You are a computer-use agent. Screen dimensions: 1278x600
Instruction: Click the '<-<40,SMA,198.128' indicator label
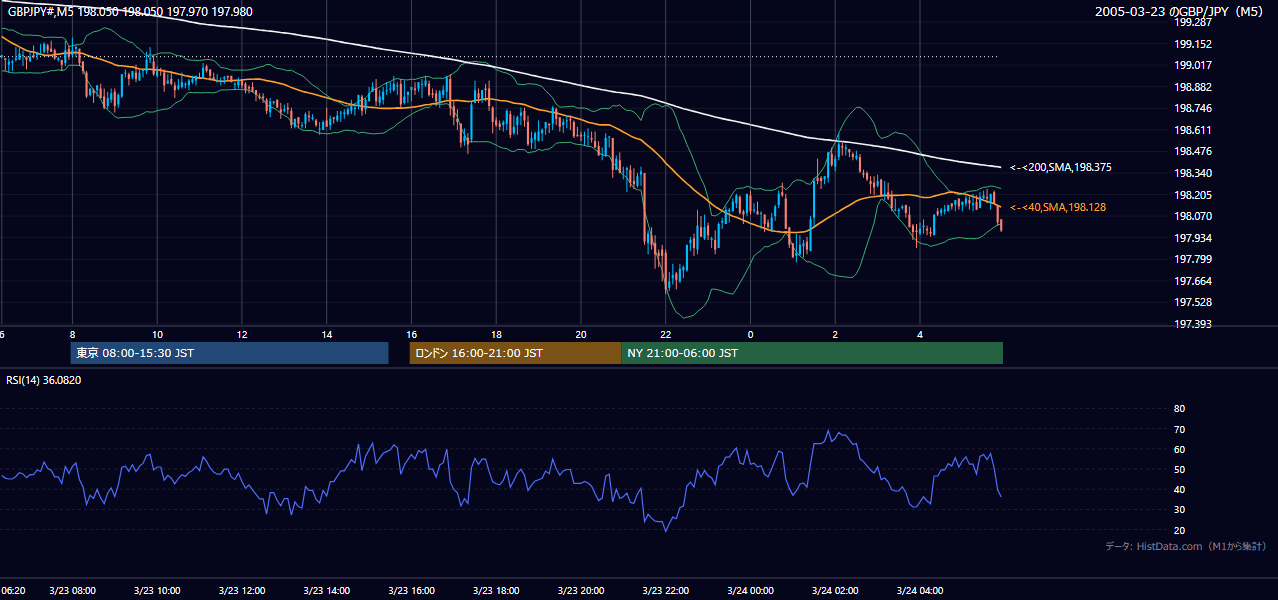(x=1060, y=207)
